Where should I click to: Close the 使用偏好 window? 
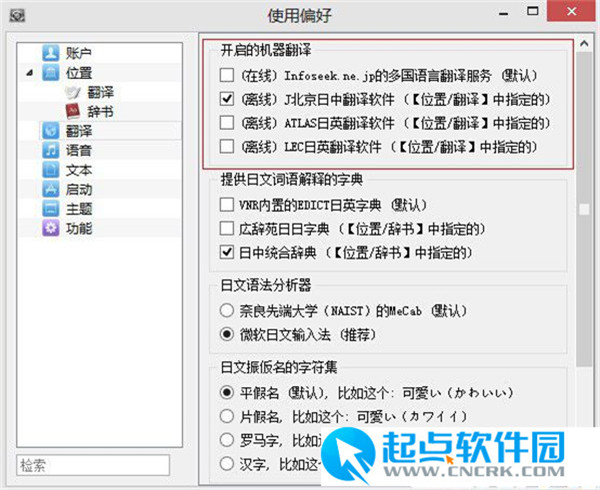point(572,11)
